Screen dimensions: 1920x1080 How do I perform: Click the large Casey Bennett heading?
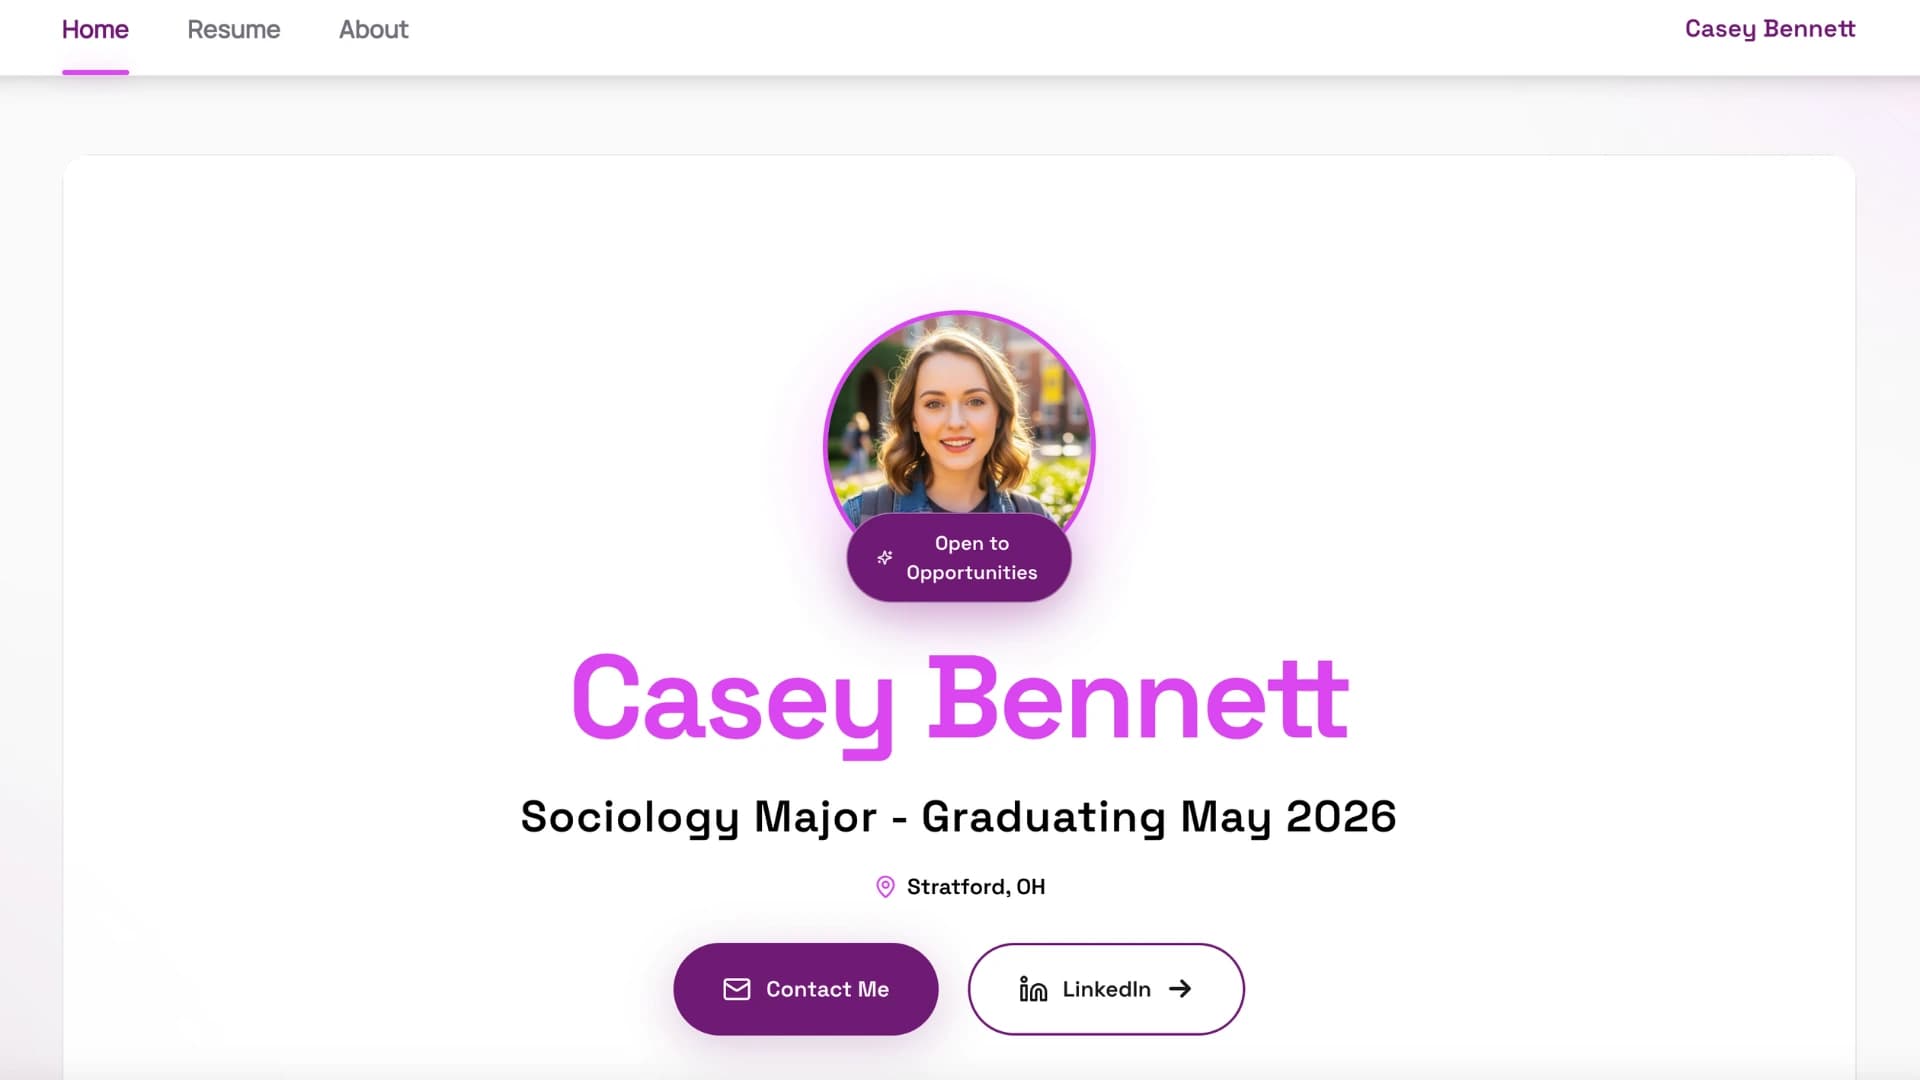point(958,700)
